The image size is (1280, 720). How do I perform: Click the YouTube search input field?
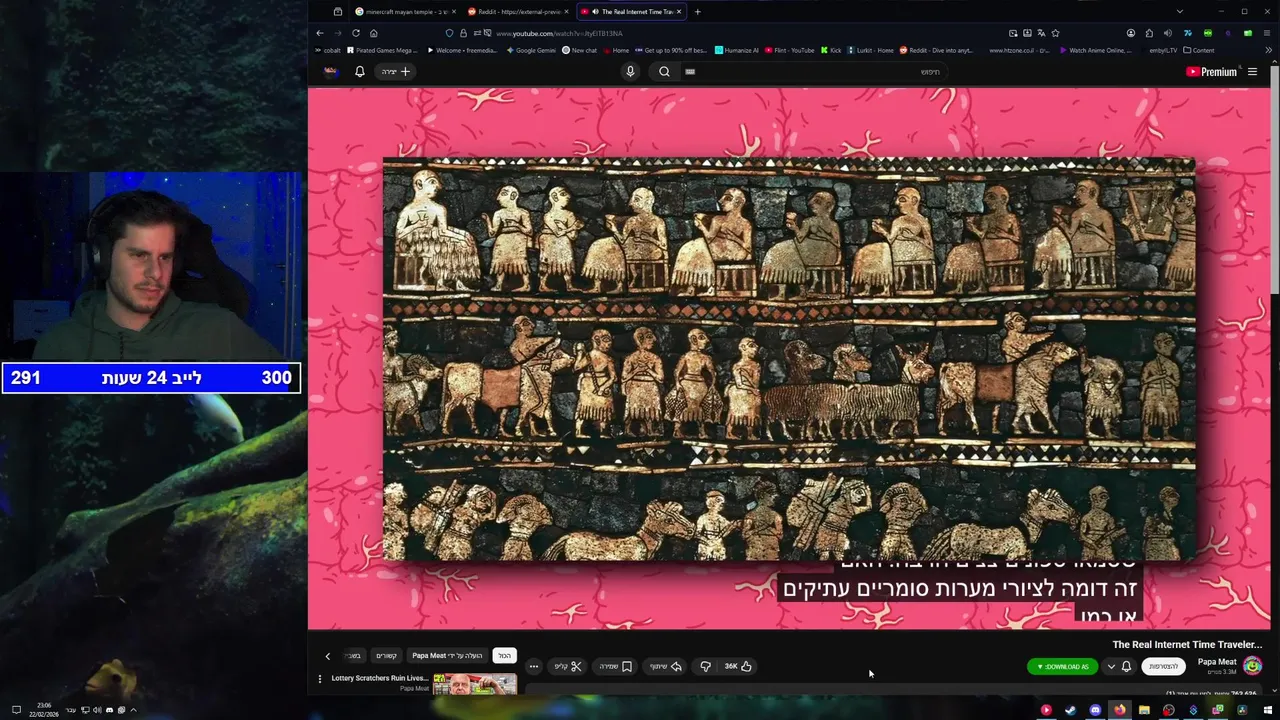point(815,71)
